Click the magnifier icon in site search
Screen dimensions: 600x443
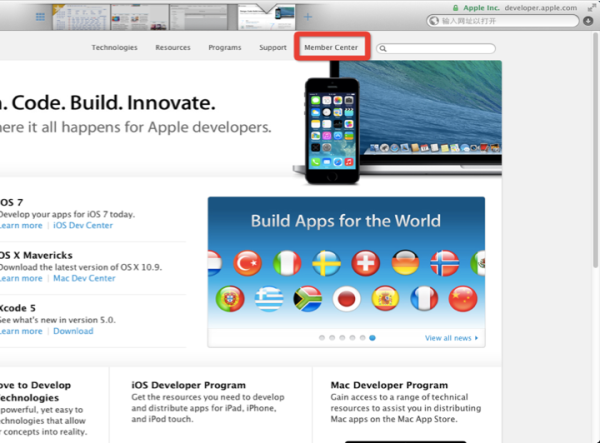(383, 49)
